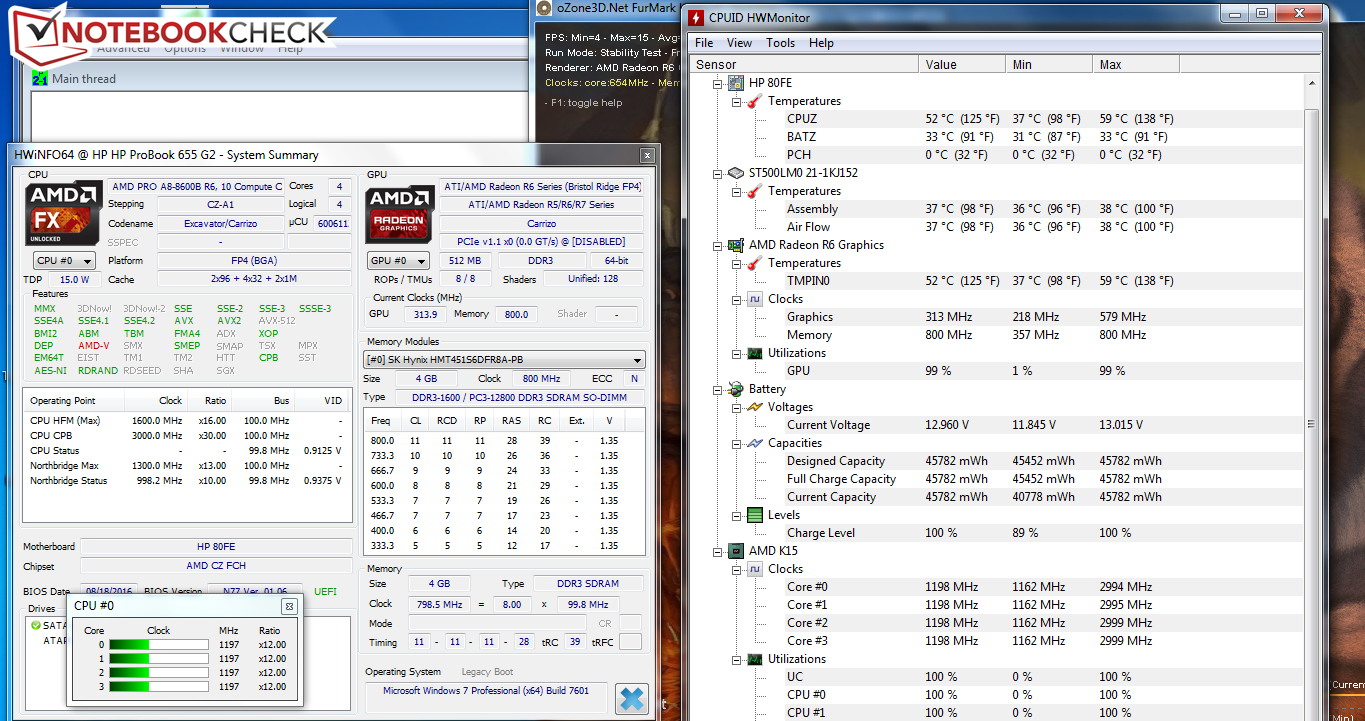Select the Core #2 clock row
This screenshot has height=721, width=1365.
pyautogui.click(x=998, y=623)
